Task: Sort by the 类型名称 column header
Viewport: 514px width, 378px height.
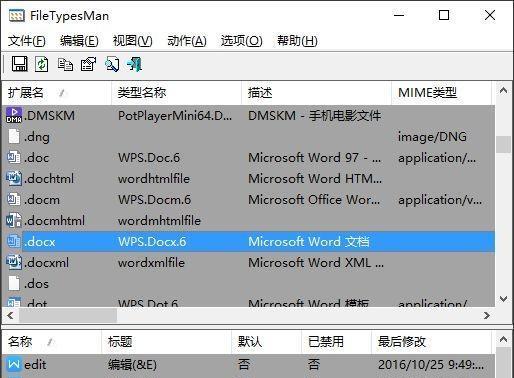Action: point(176,93)
